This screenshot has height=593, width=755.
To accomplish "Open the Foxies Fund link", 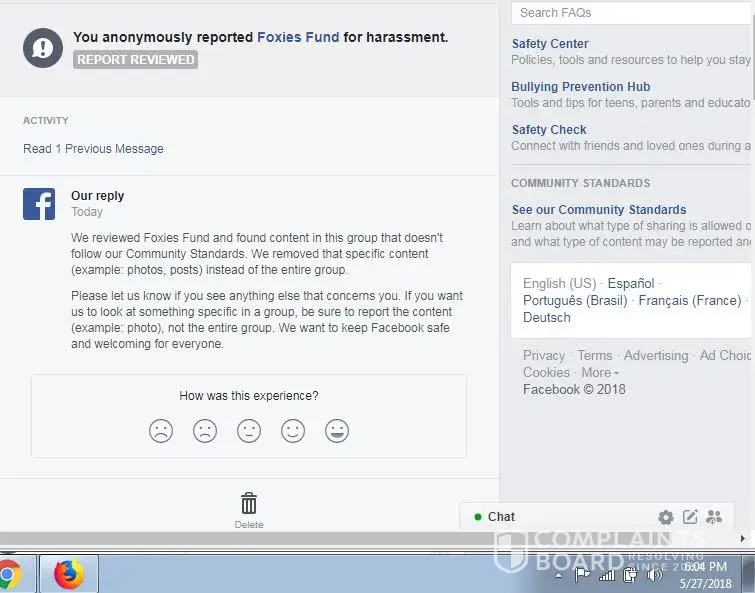I will coord(298,37).
